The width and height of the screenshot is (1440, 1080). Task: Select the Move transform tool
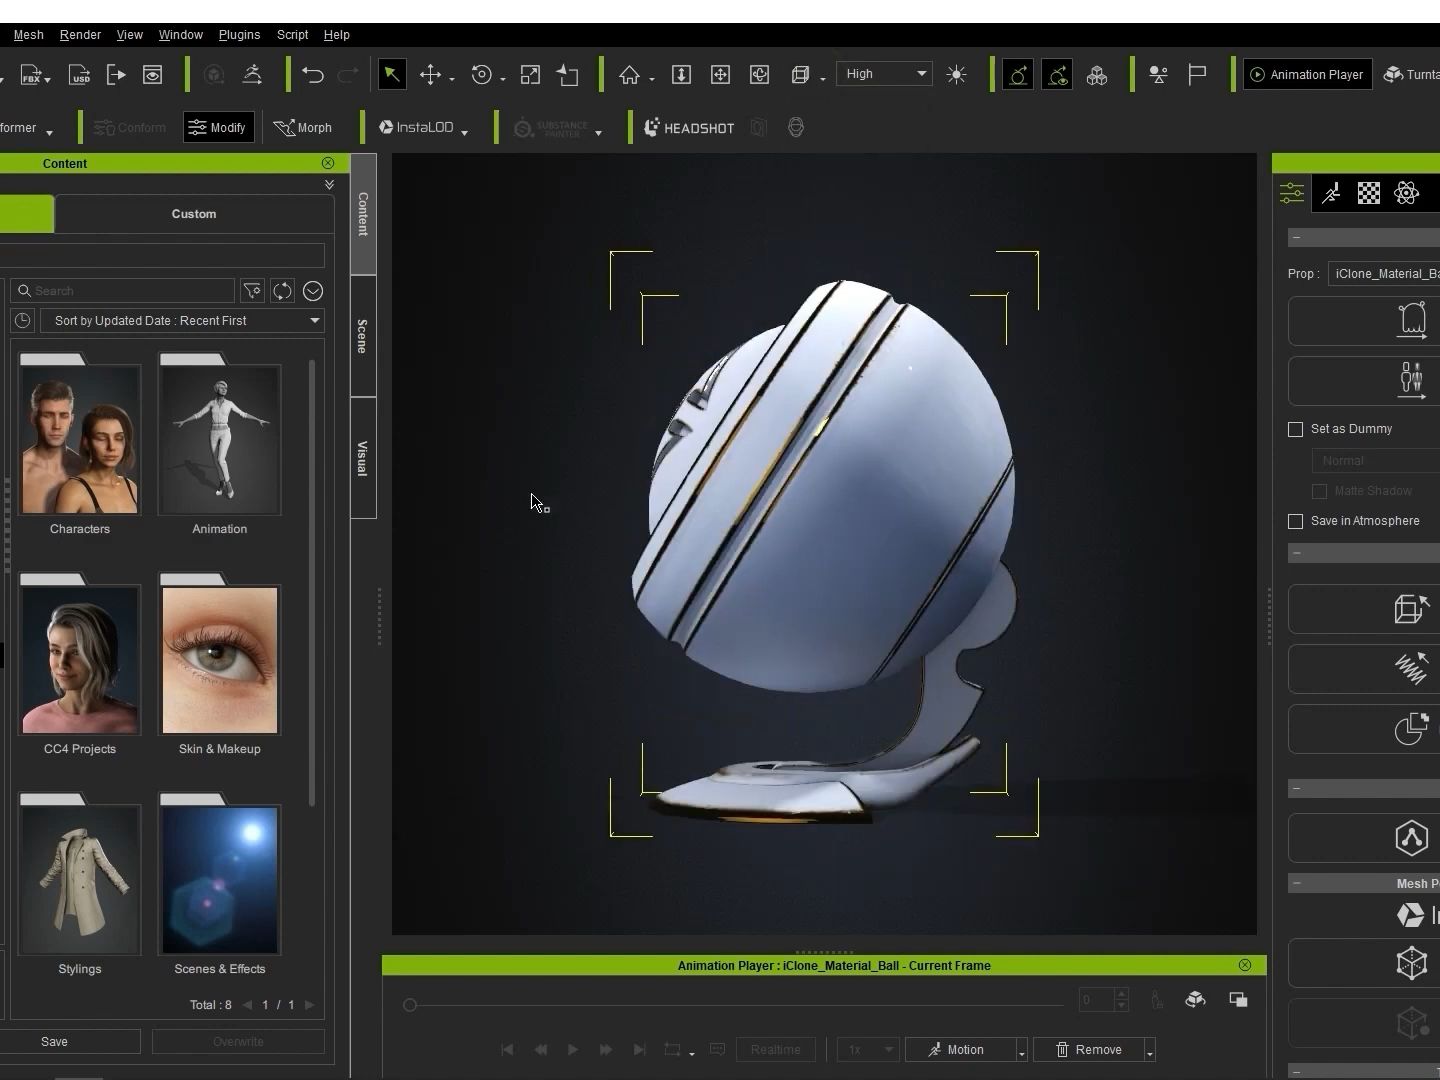tap(430, 75)
